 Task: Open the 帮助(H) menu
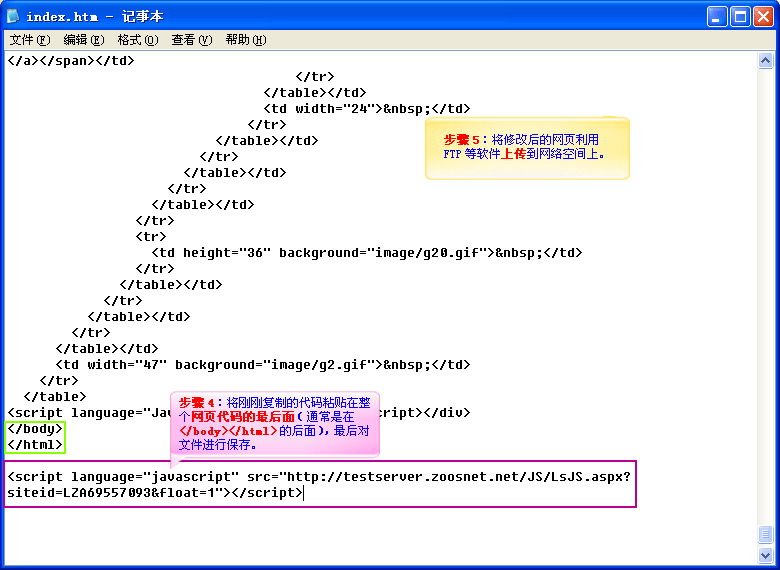[x=245, y=40]
